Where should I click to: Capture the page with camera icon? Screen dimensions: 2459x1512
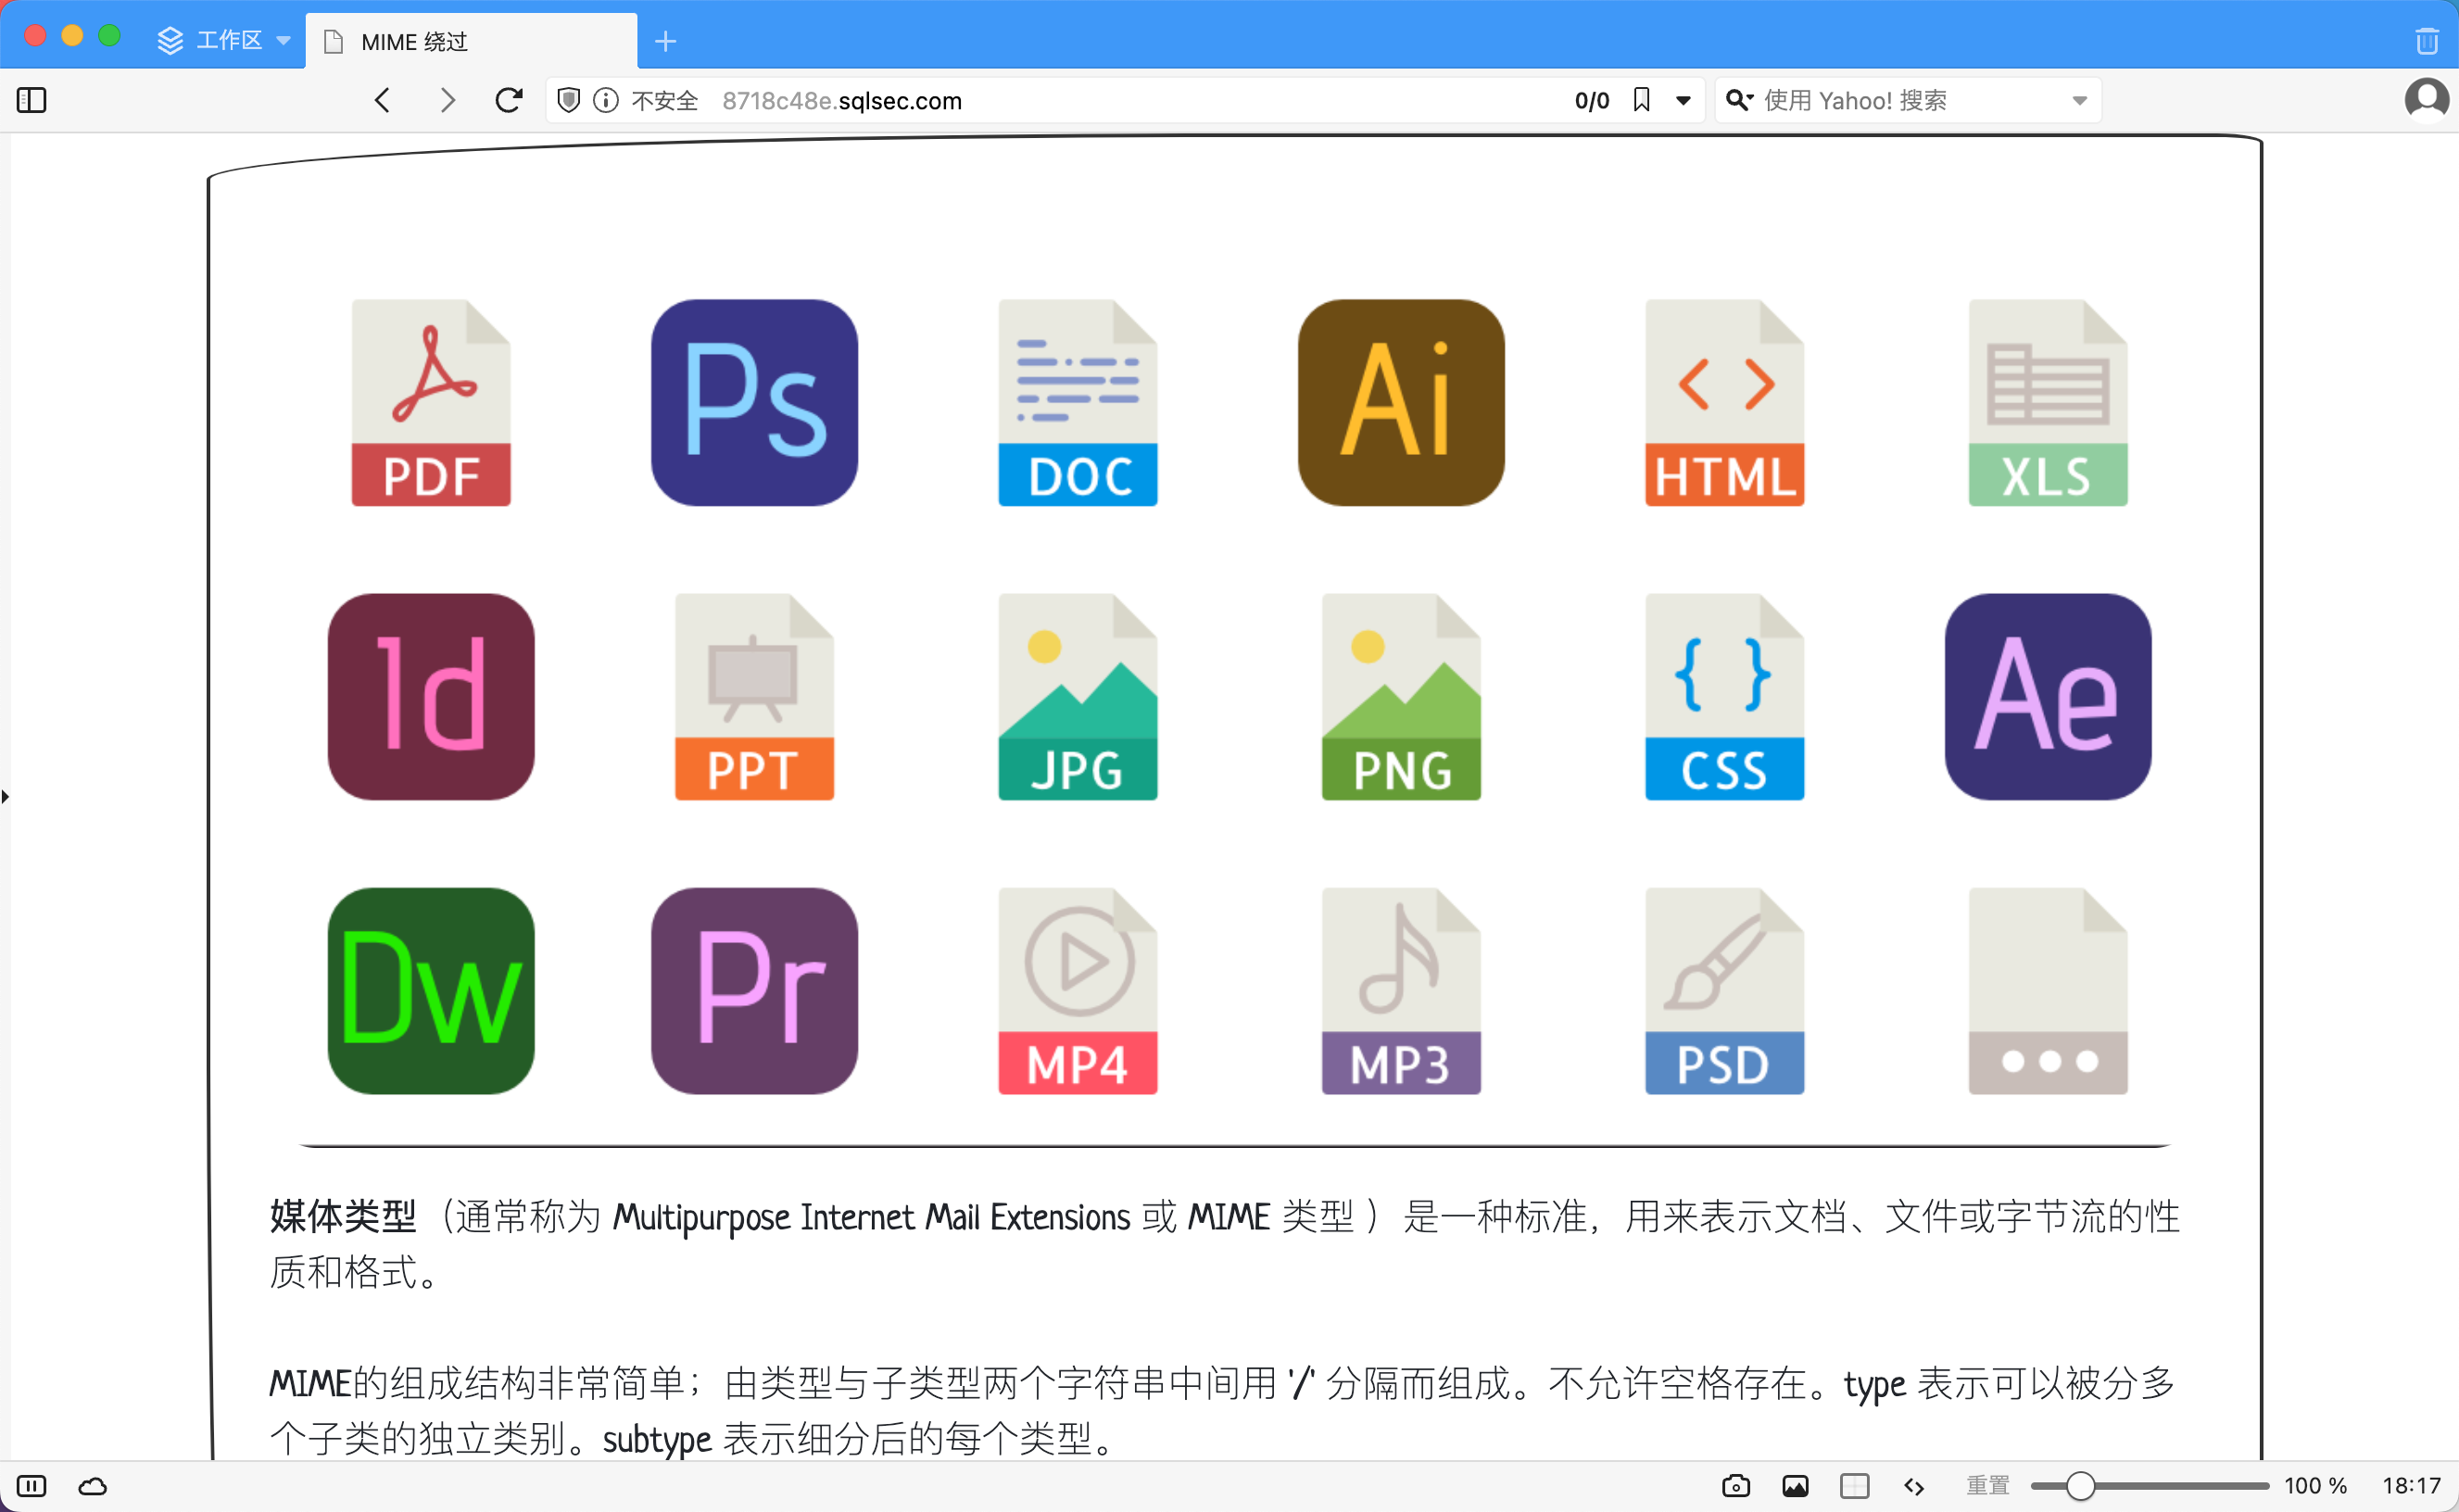[x=1736, y=1486]
